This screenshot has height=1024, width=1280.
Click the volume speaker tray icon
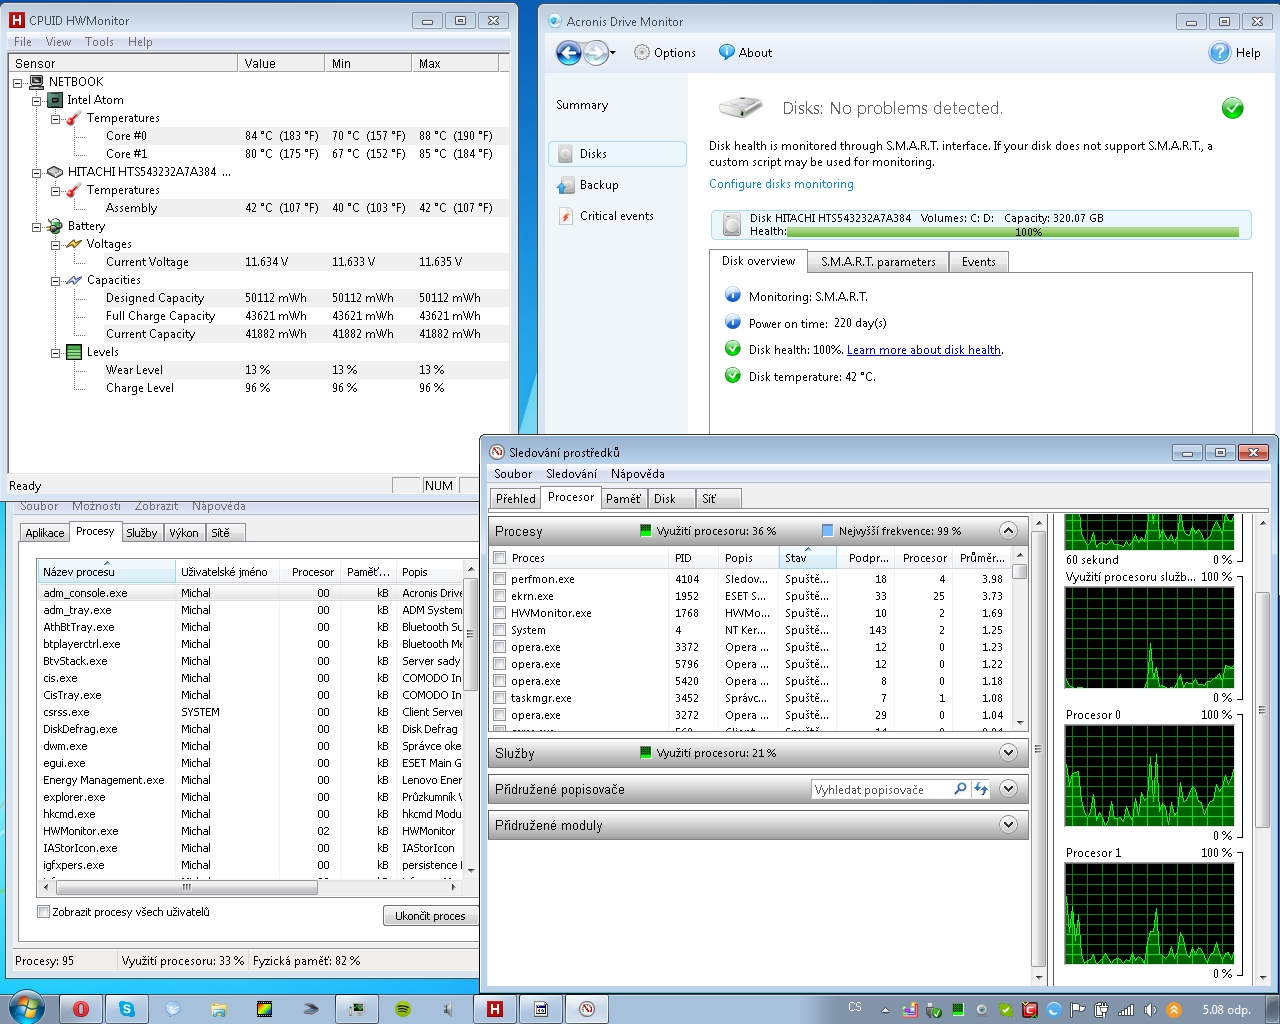click(1150, 1010)
